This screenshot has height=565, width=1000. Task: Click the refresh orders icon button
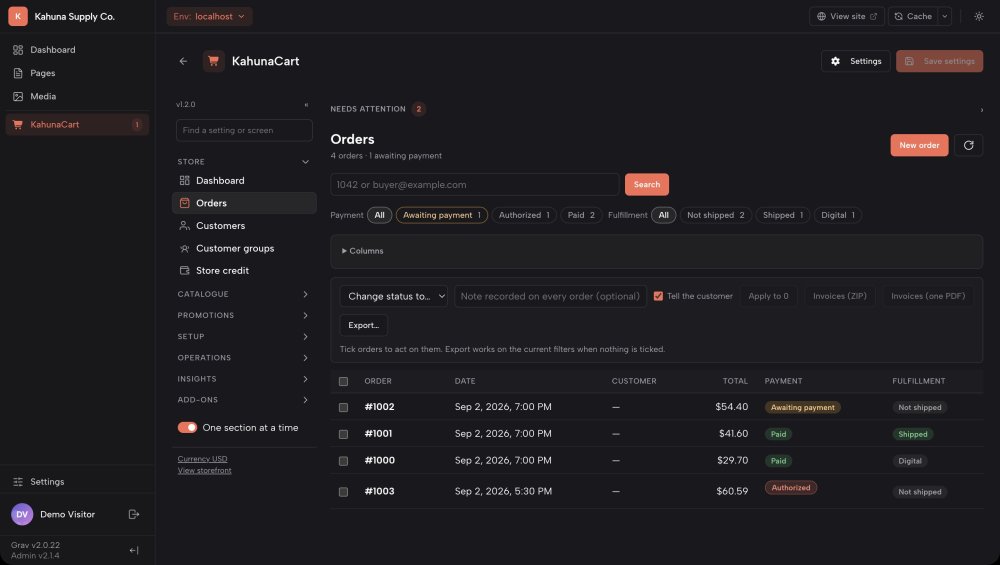(x=968, y=145)
